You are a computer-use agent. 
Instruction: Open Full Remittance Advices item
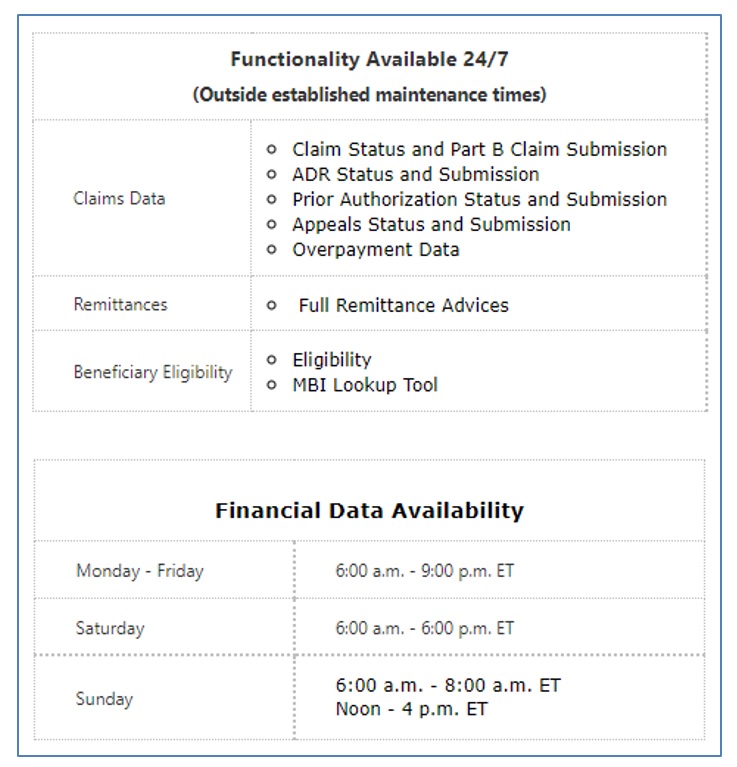pyautogui.click(x=403, y=305)
